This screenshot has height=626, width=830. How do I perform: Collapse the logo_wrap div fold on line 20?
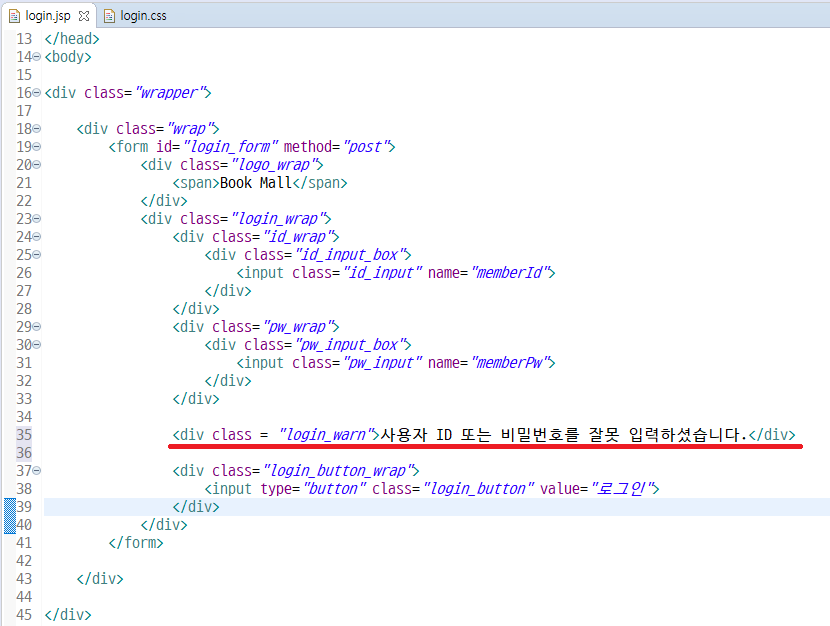[x=36, y=165]
